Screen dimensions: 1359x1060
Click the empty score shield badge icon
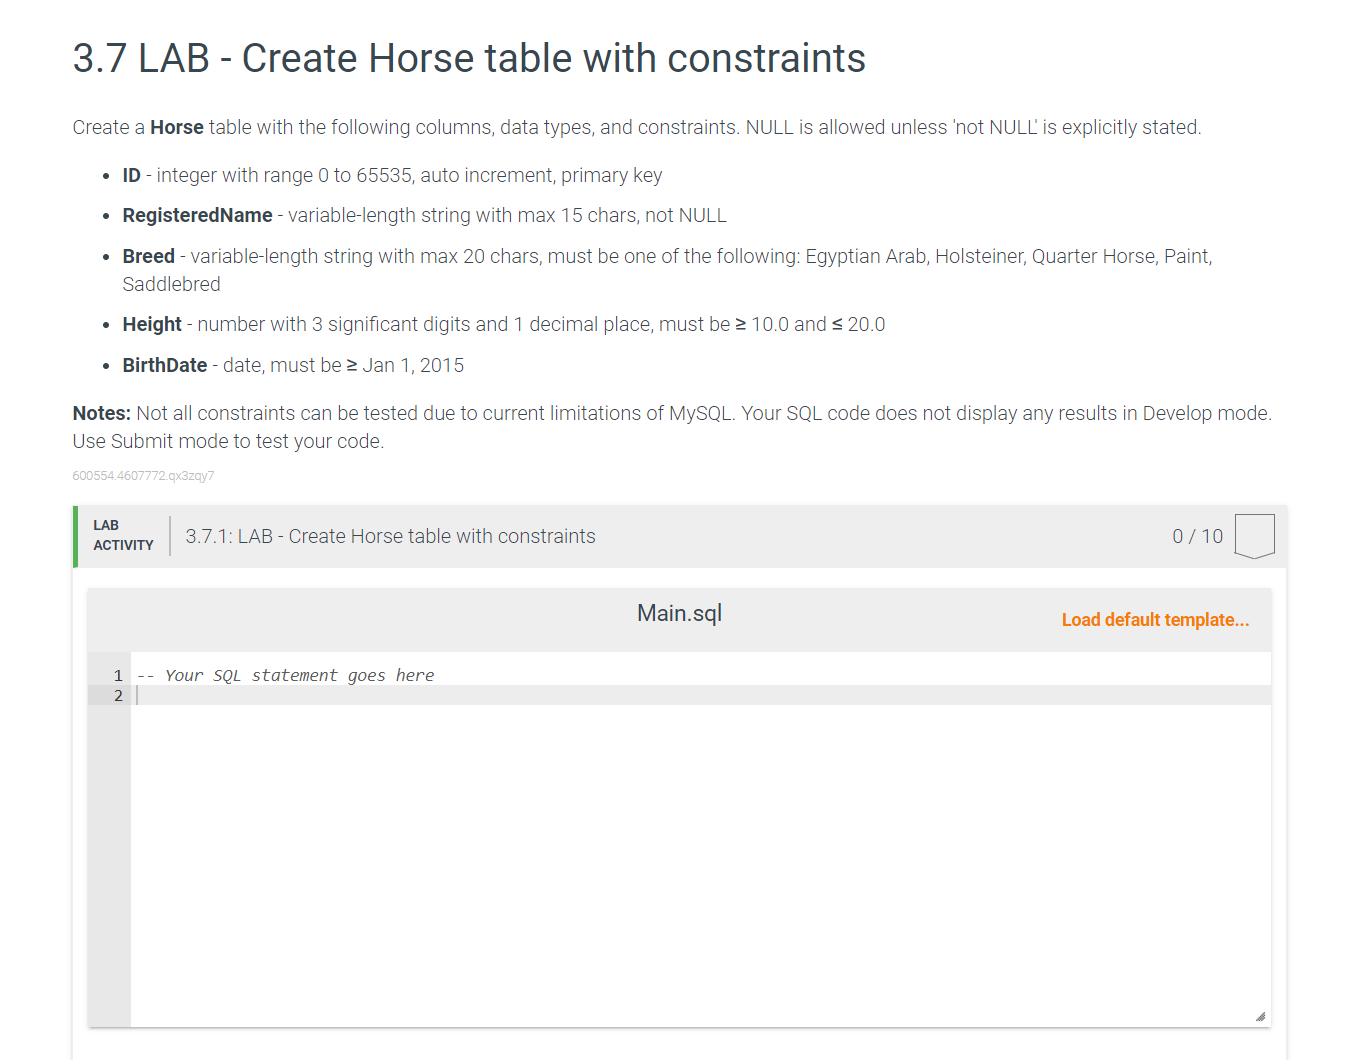(1256, 535)
